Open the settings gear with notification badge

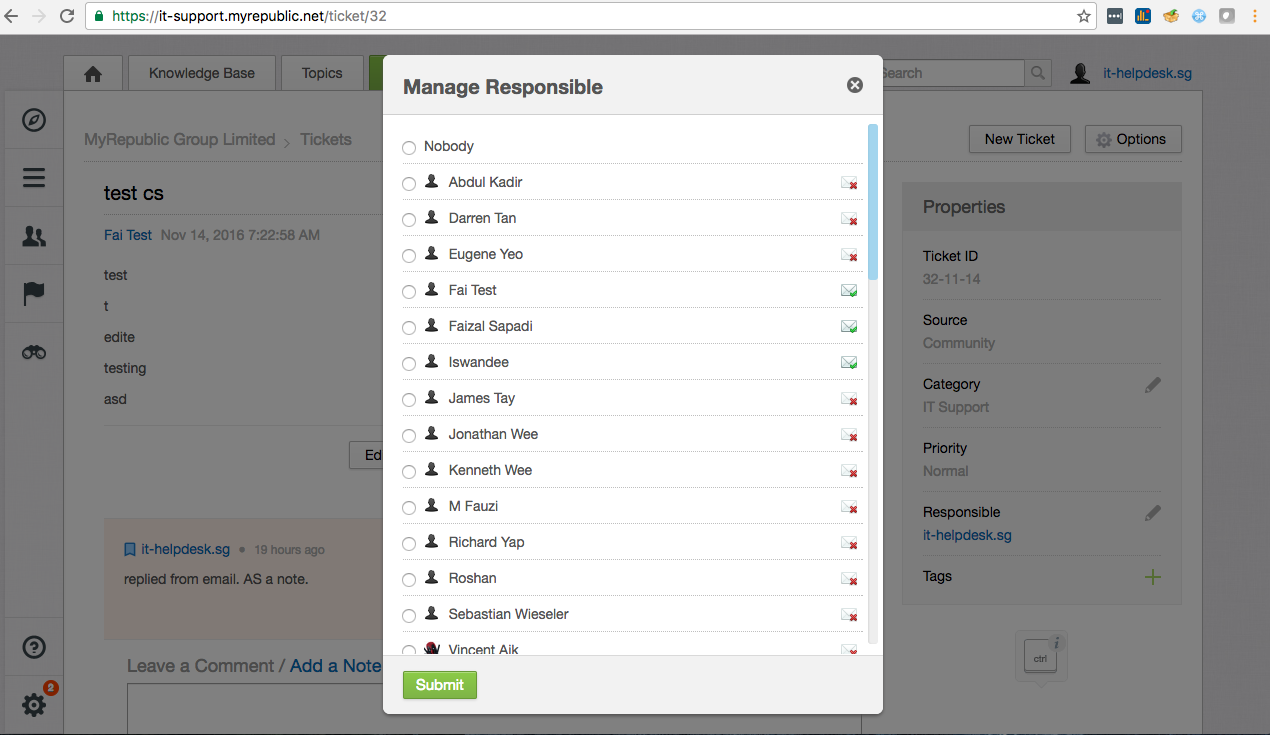34,705
